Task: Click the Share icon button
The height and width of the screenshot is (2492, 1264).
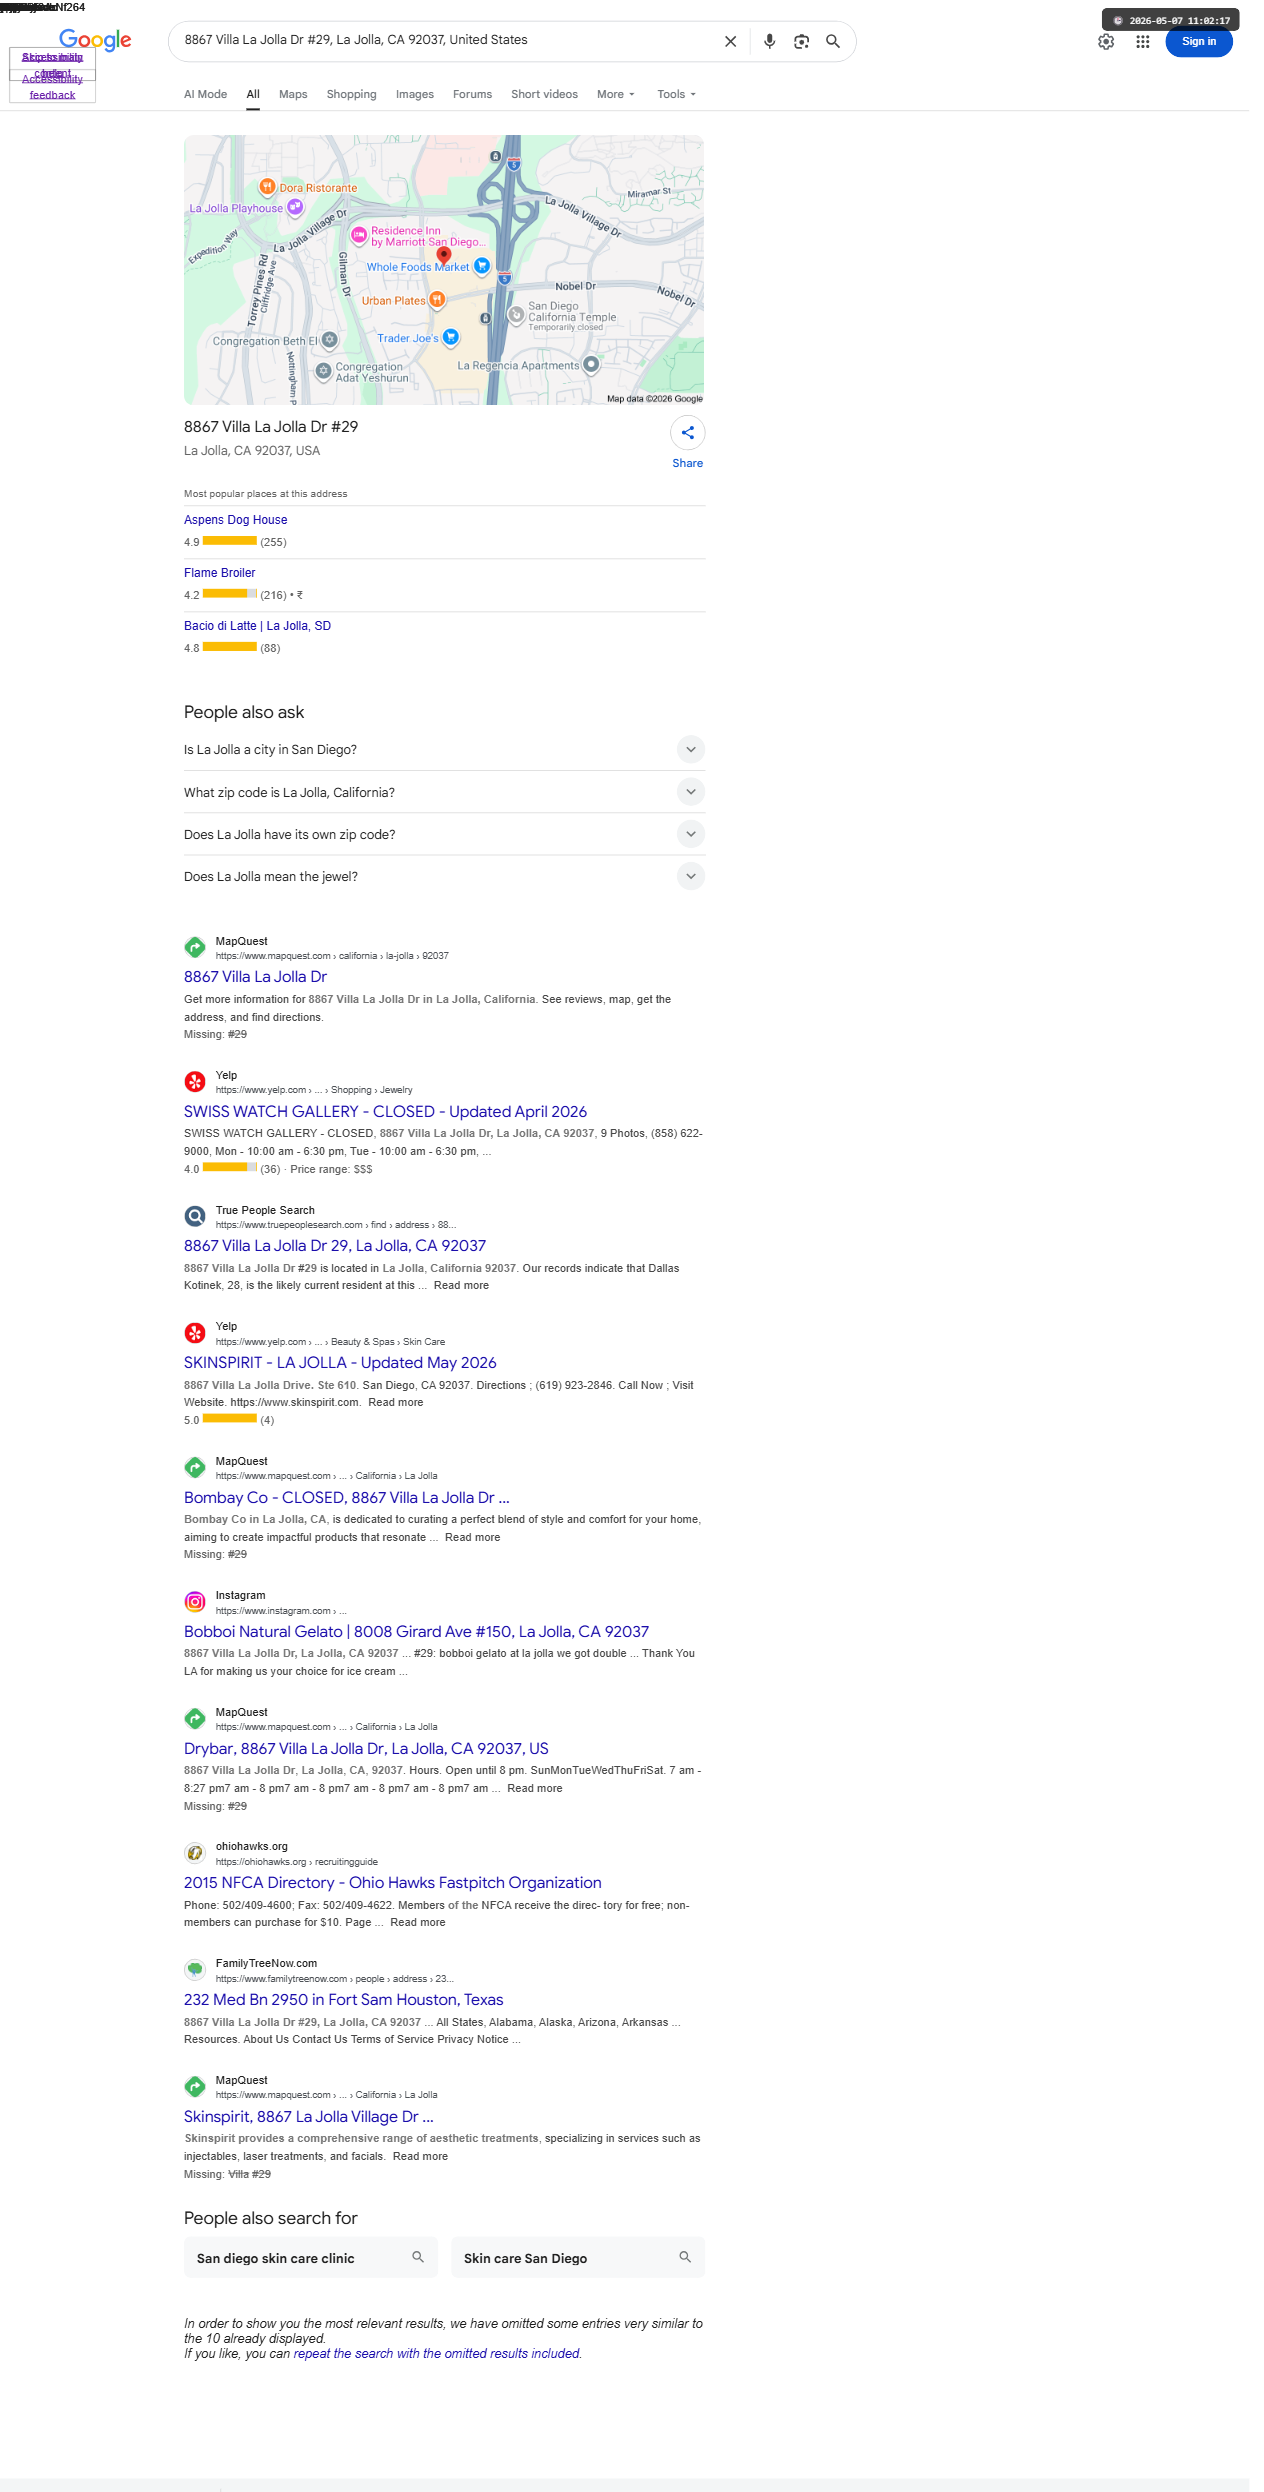Action: [688, 433]
